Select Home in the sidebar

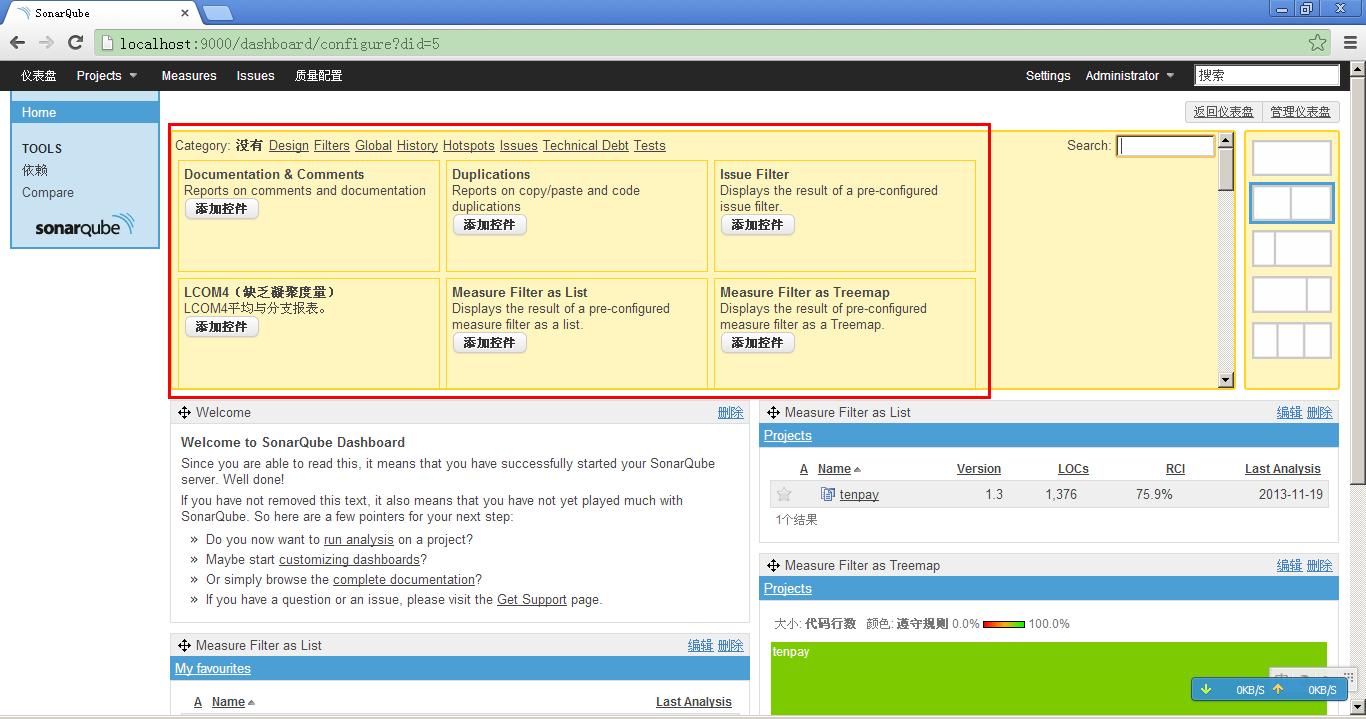pos(85,112)
